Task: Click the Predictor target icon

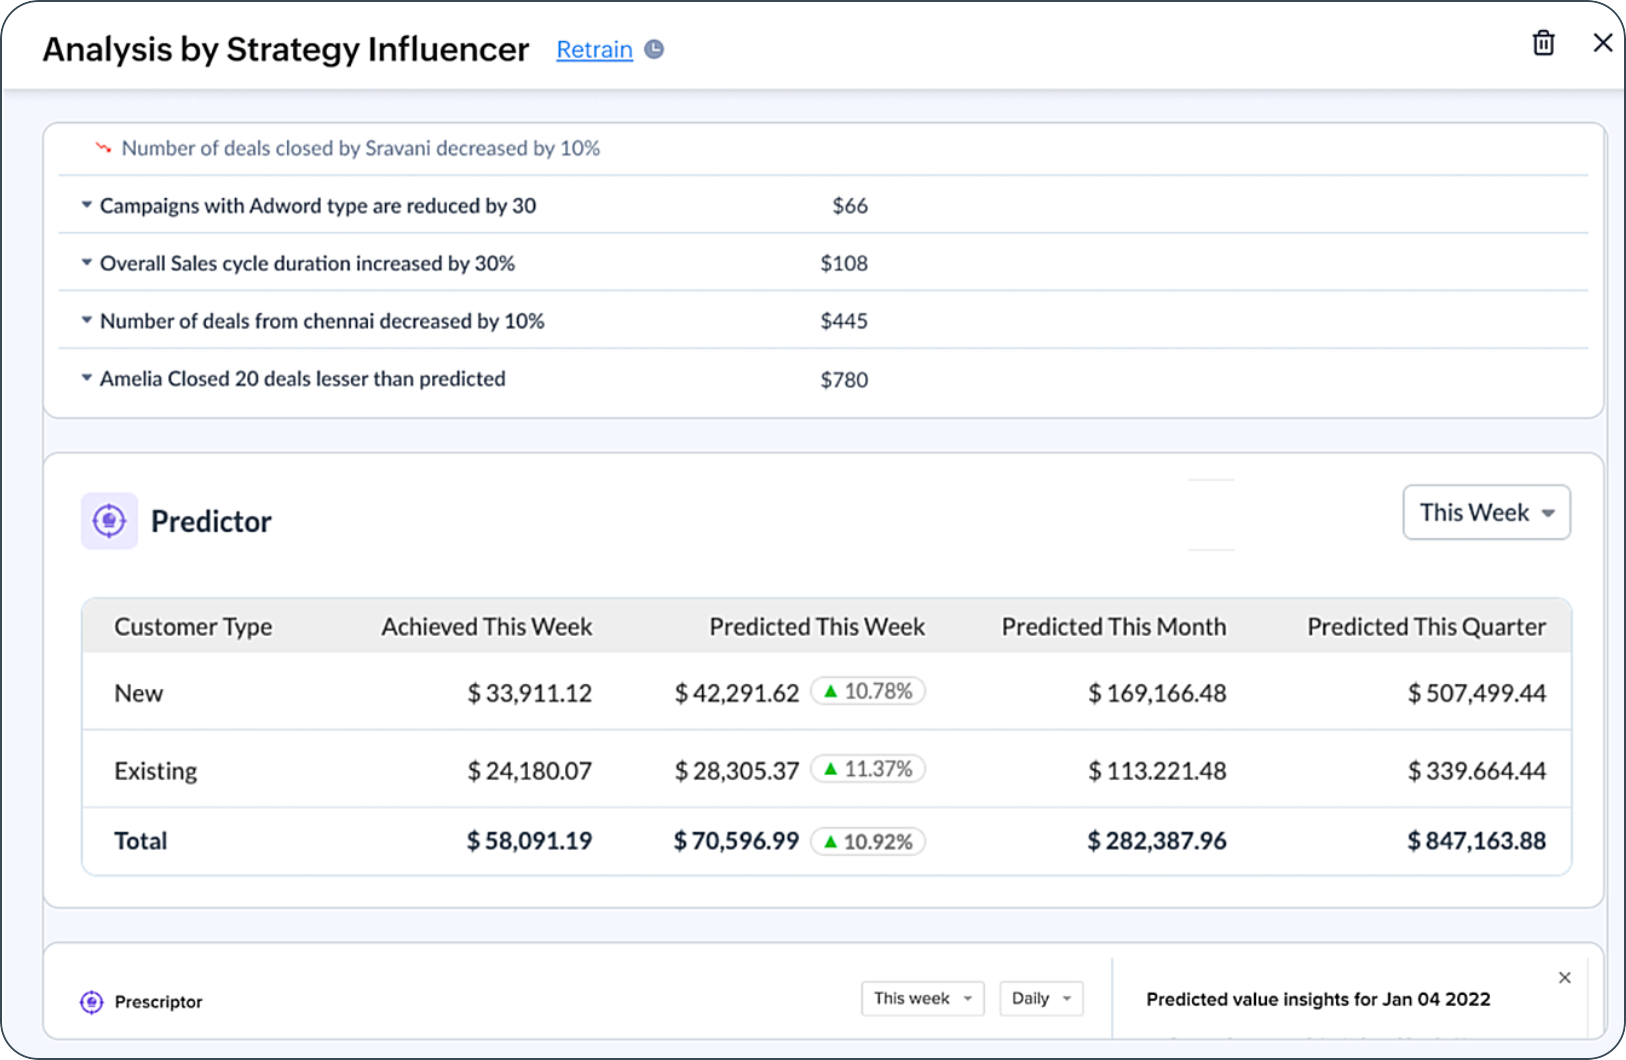Action: pos(109,521)
